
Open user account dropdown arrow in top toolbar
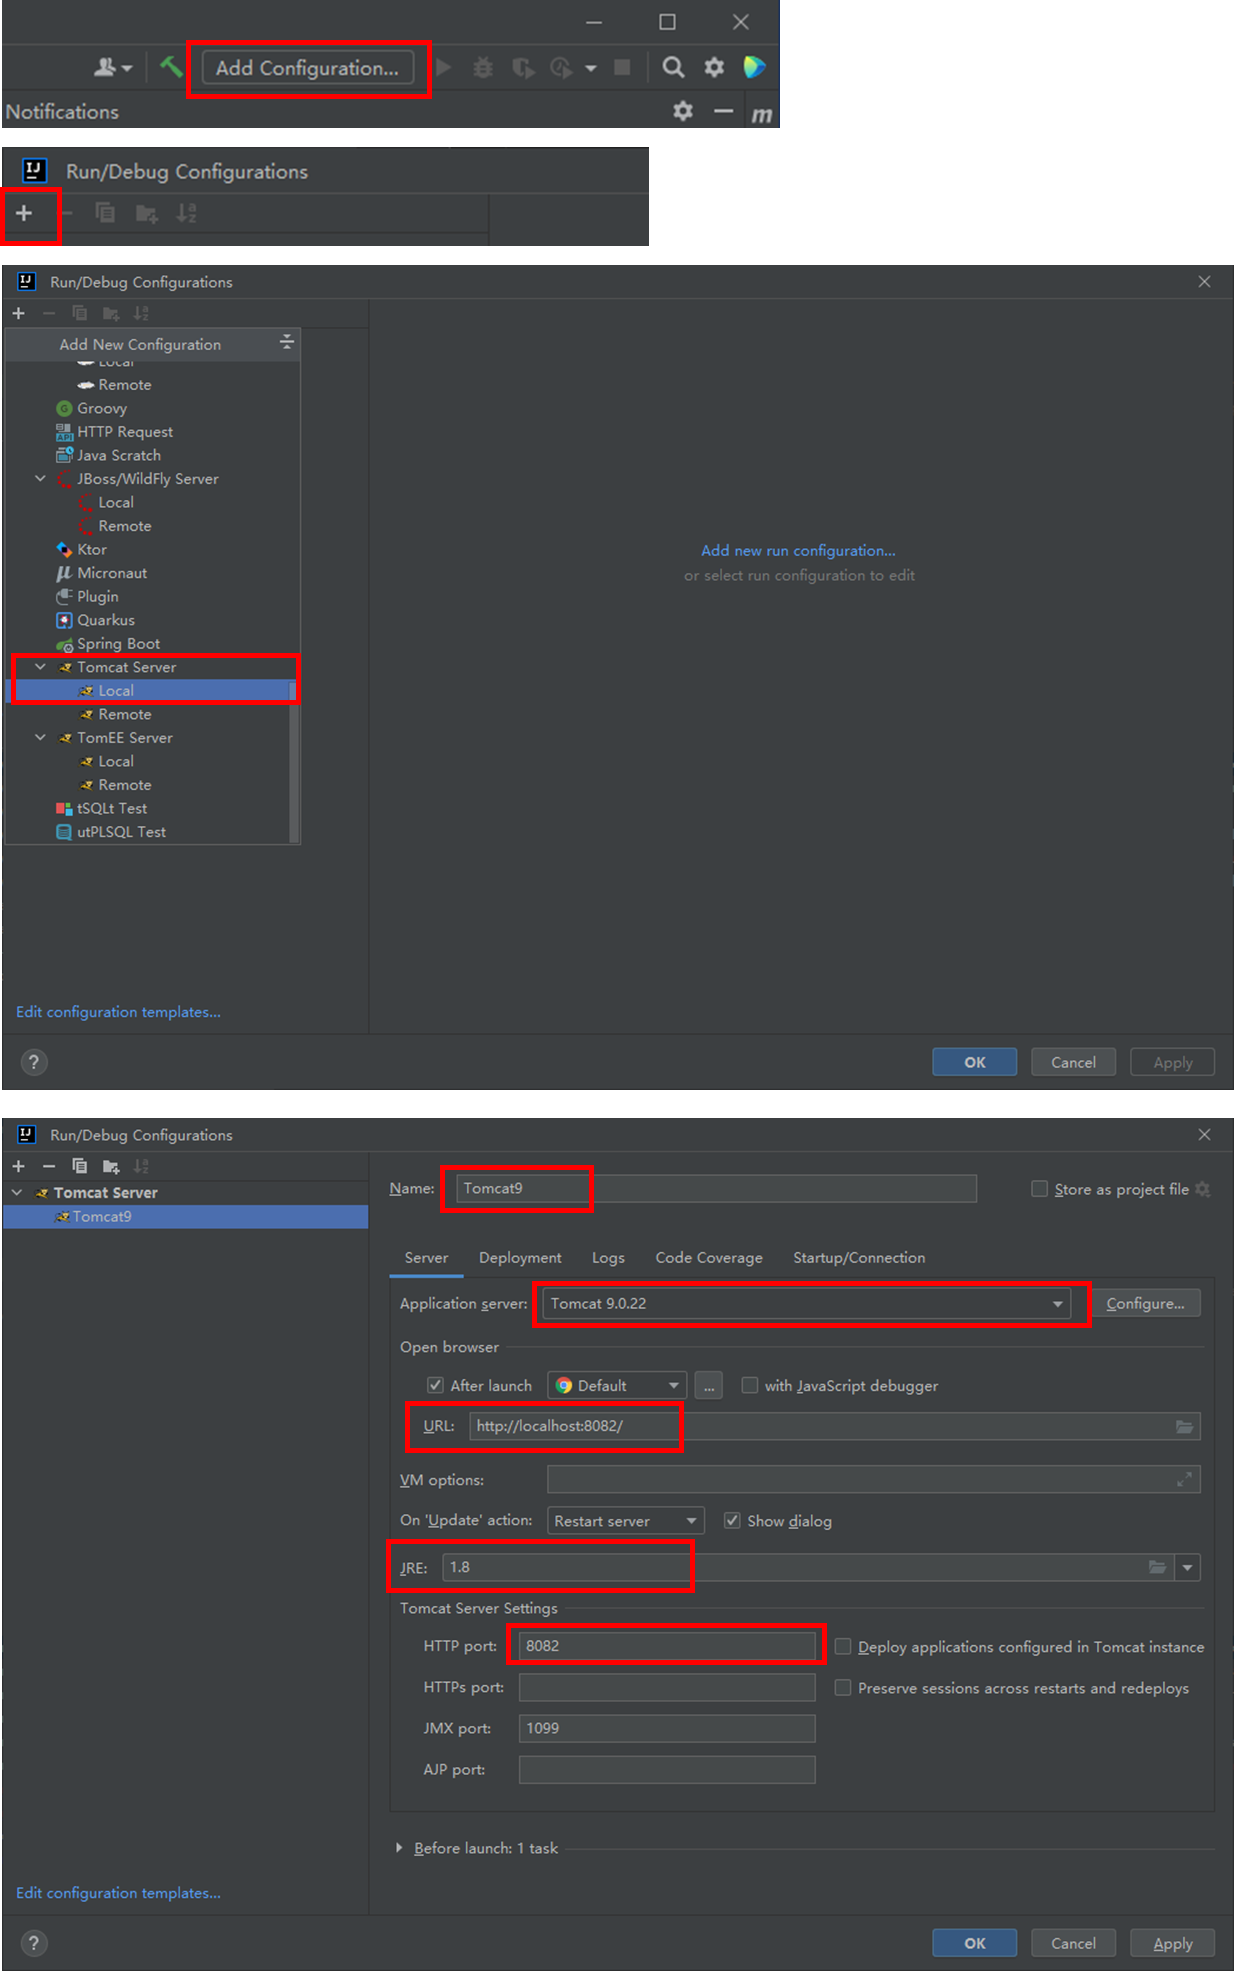(x=127, y=69)
